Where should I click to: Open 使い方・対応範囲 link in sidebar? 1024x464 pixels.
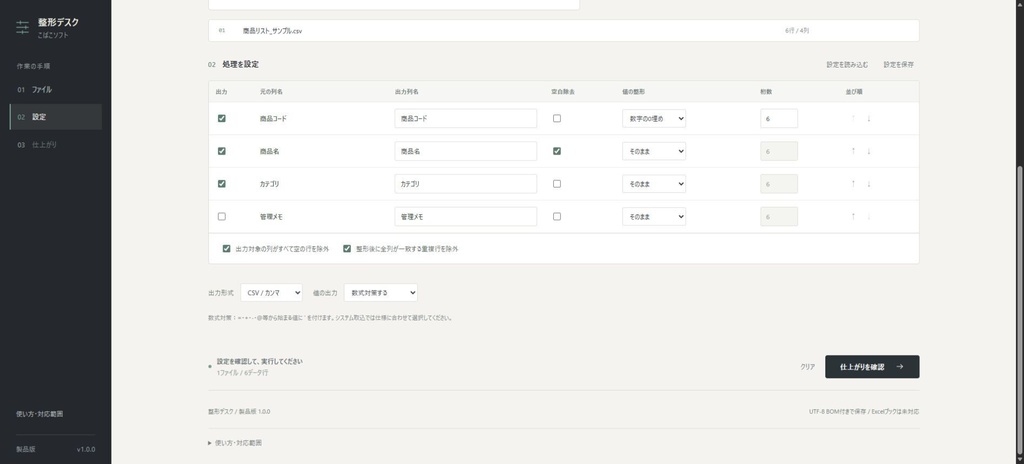40,414
